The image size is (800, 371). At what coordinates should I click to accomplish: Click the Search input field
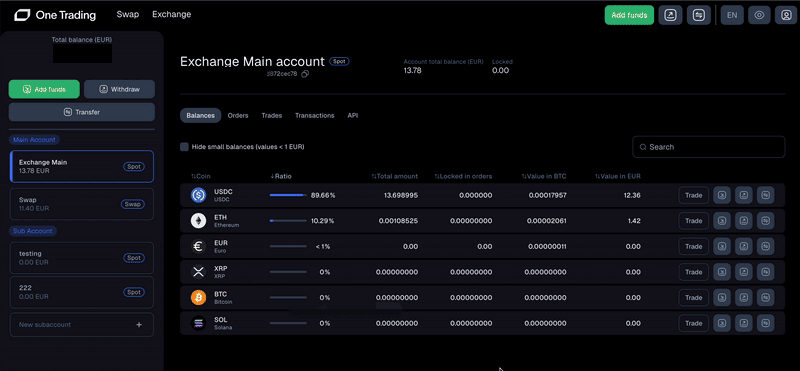click(x=709, y=147)
